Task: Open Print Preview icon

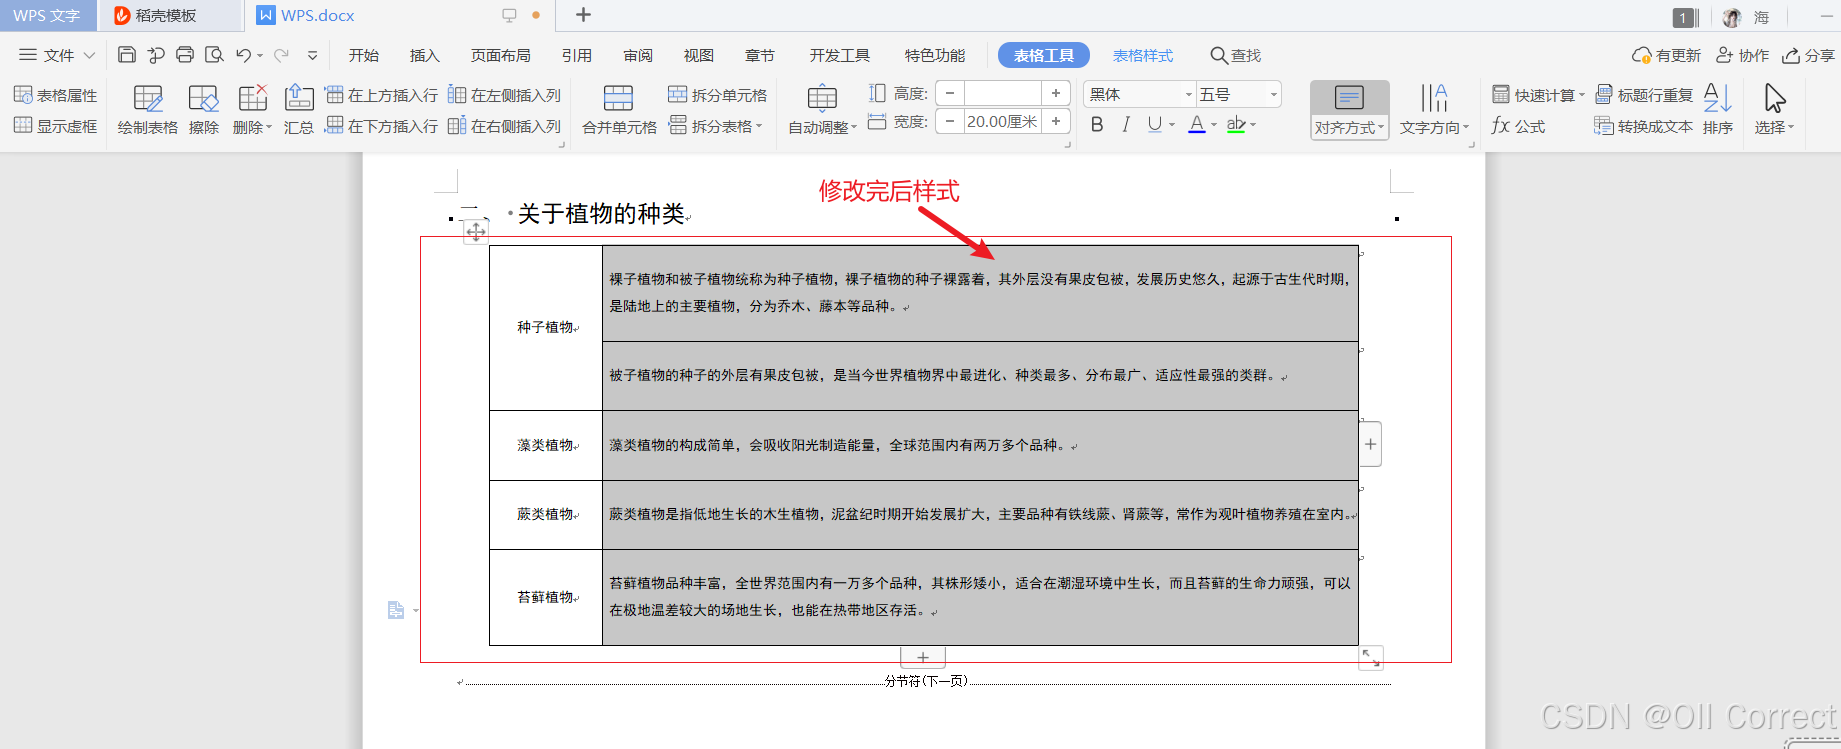Action: [x=214, y=55]
